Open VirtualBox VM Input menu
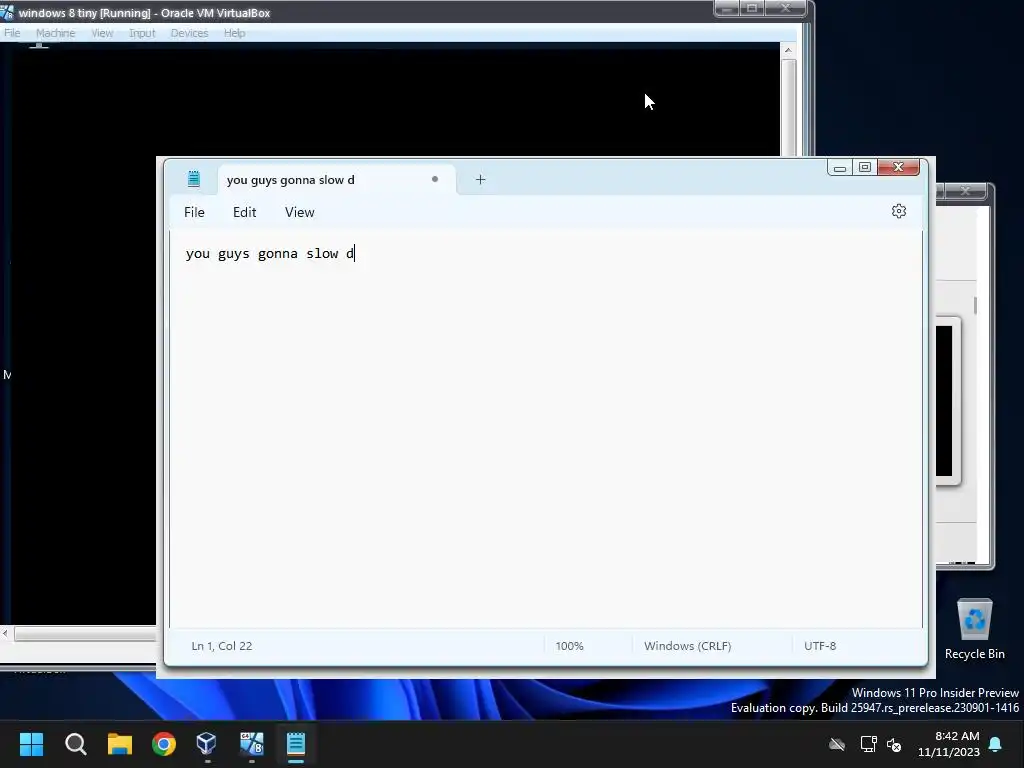This screenshot has width=1024, height=768. click(x=142, y=33)
